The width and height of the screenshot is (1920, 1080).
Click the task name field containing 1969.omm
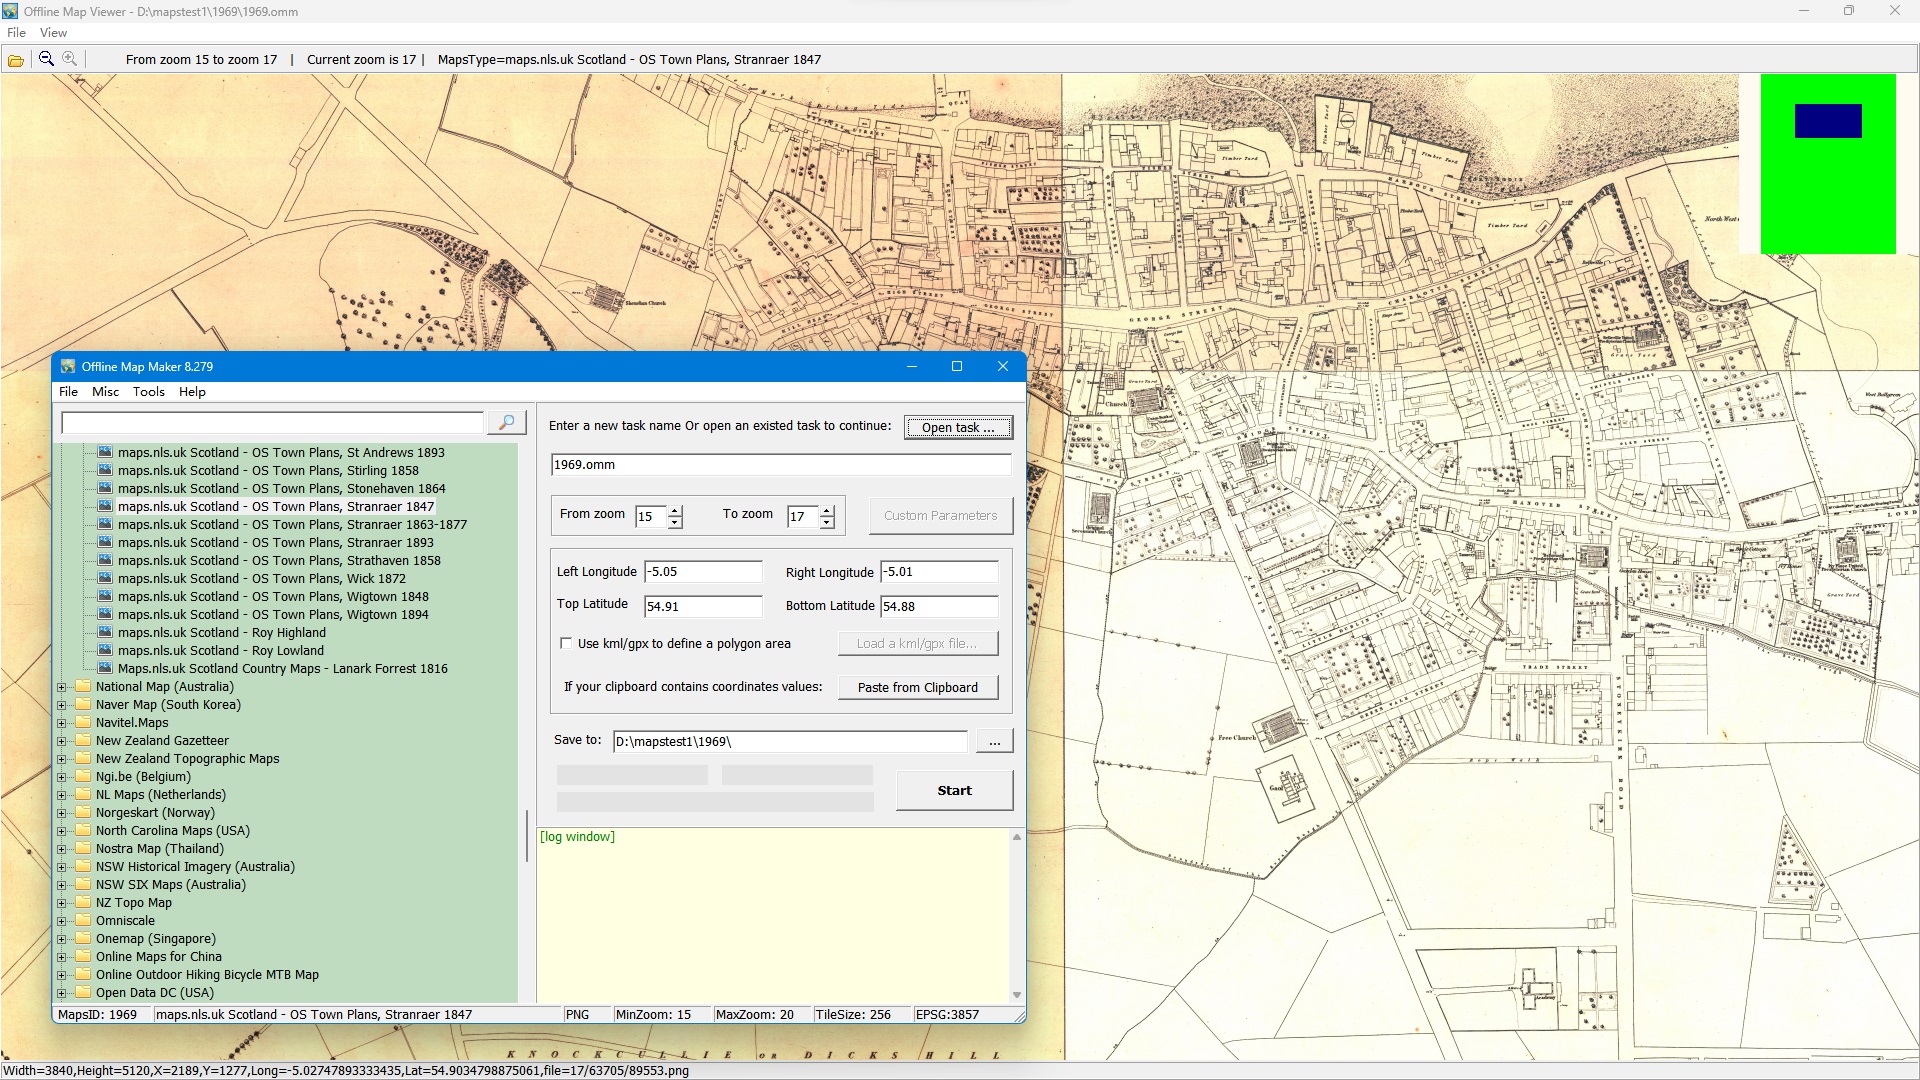click(781, 465)
